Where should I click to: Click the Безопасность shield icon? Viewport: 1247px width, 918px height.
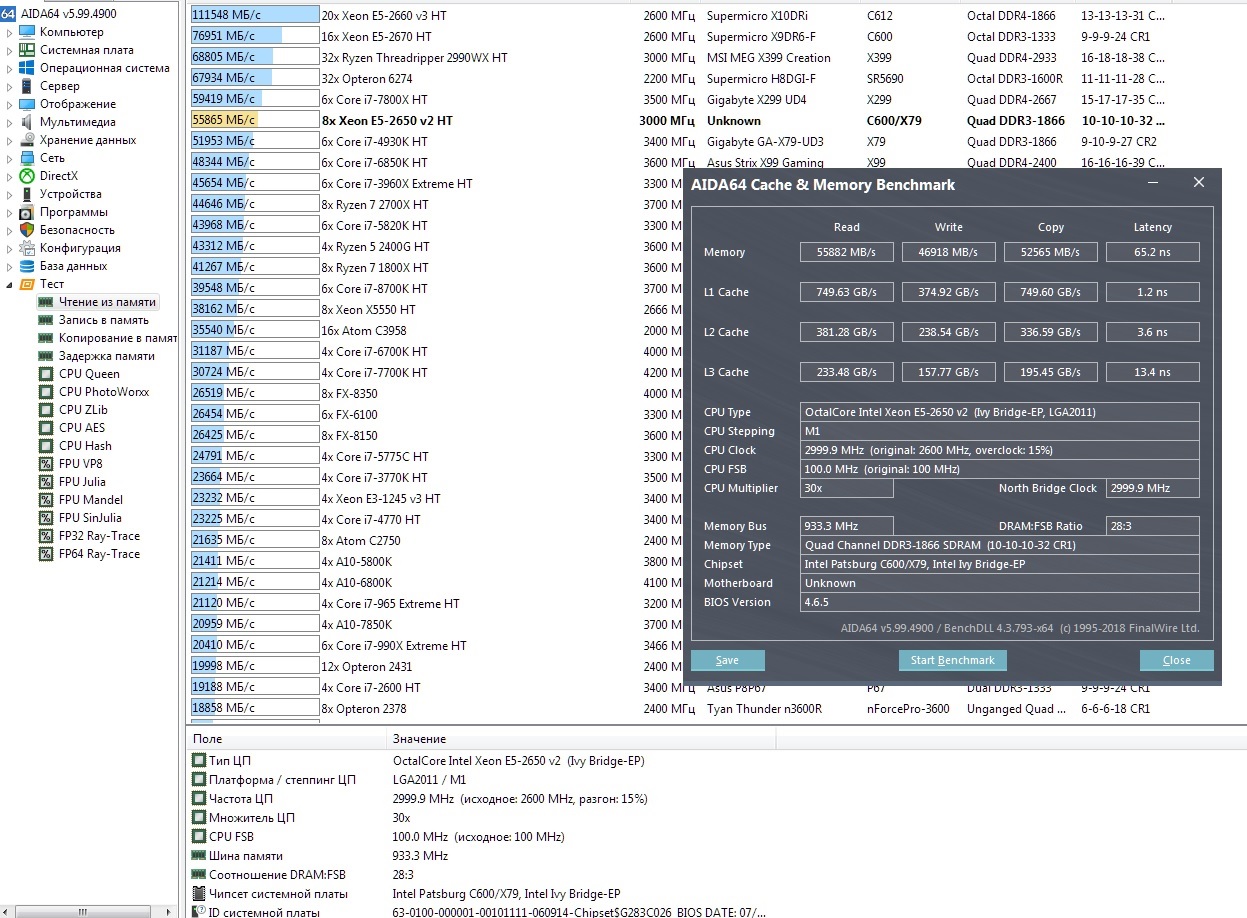pyautogui.click(x=27, y=230)
